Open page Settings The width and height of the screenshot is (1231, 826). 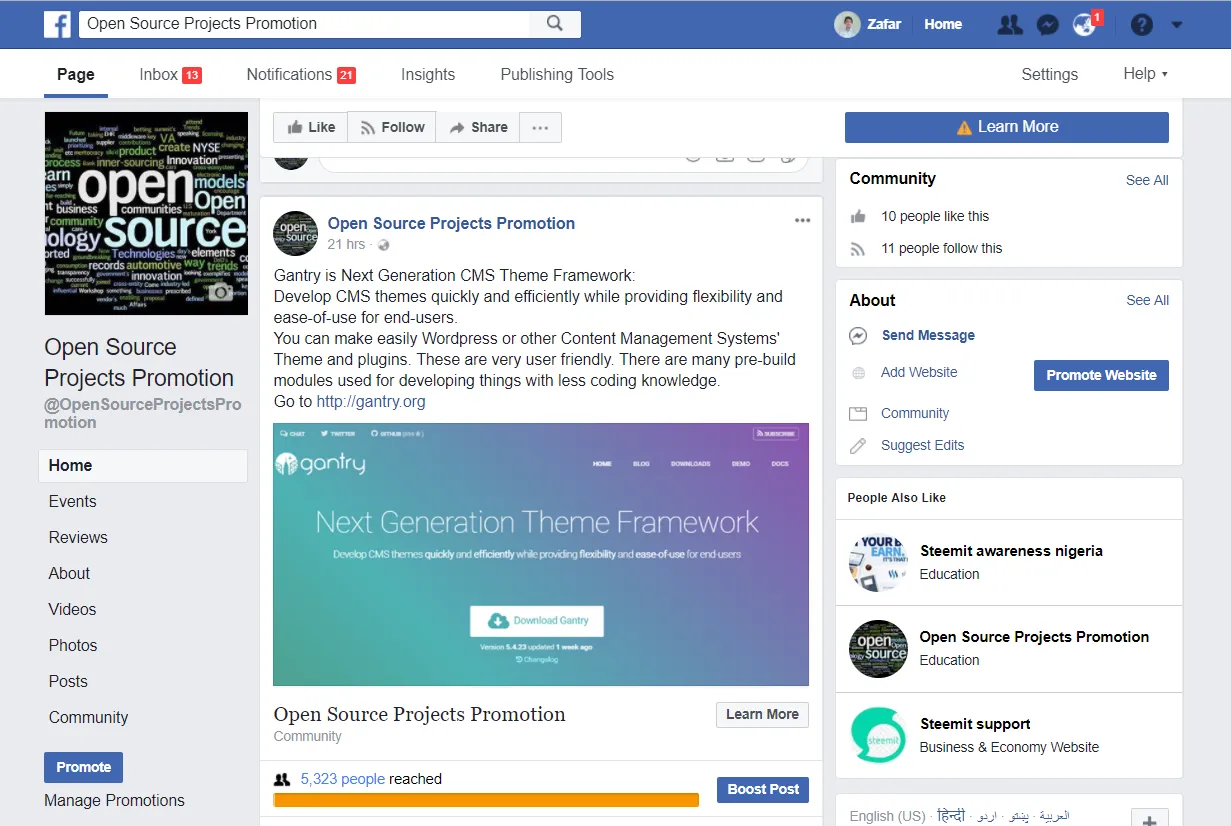pyautogui.click(x=1049, y=74)
